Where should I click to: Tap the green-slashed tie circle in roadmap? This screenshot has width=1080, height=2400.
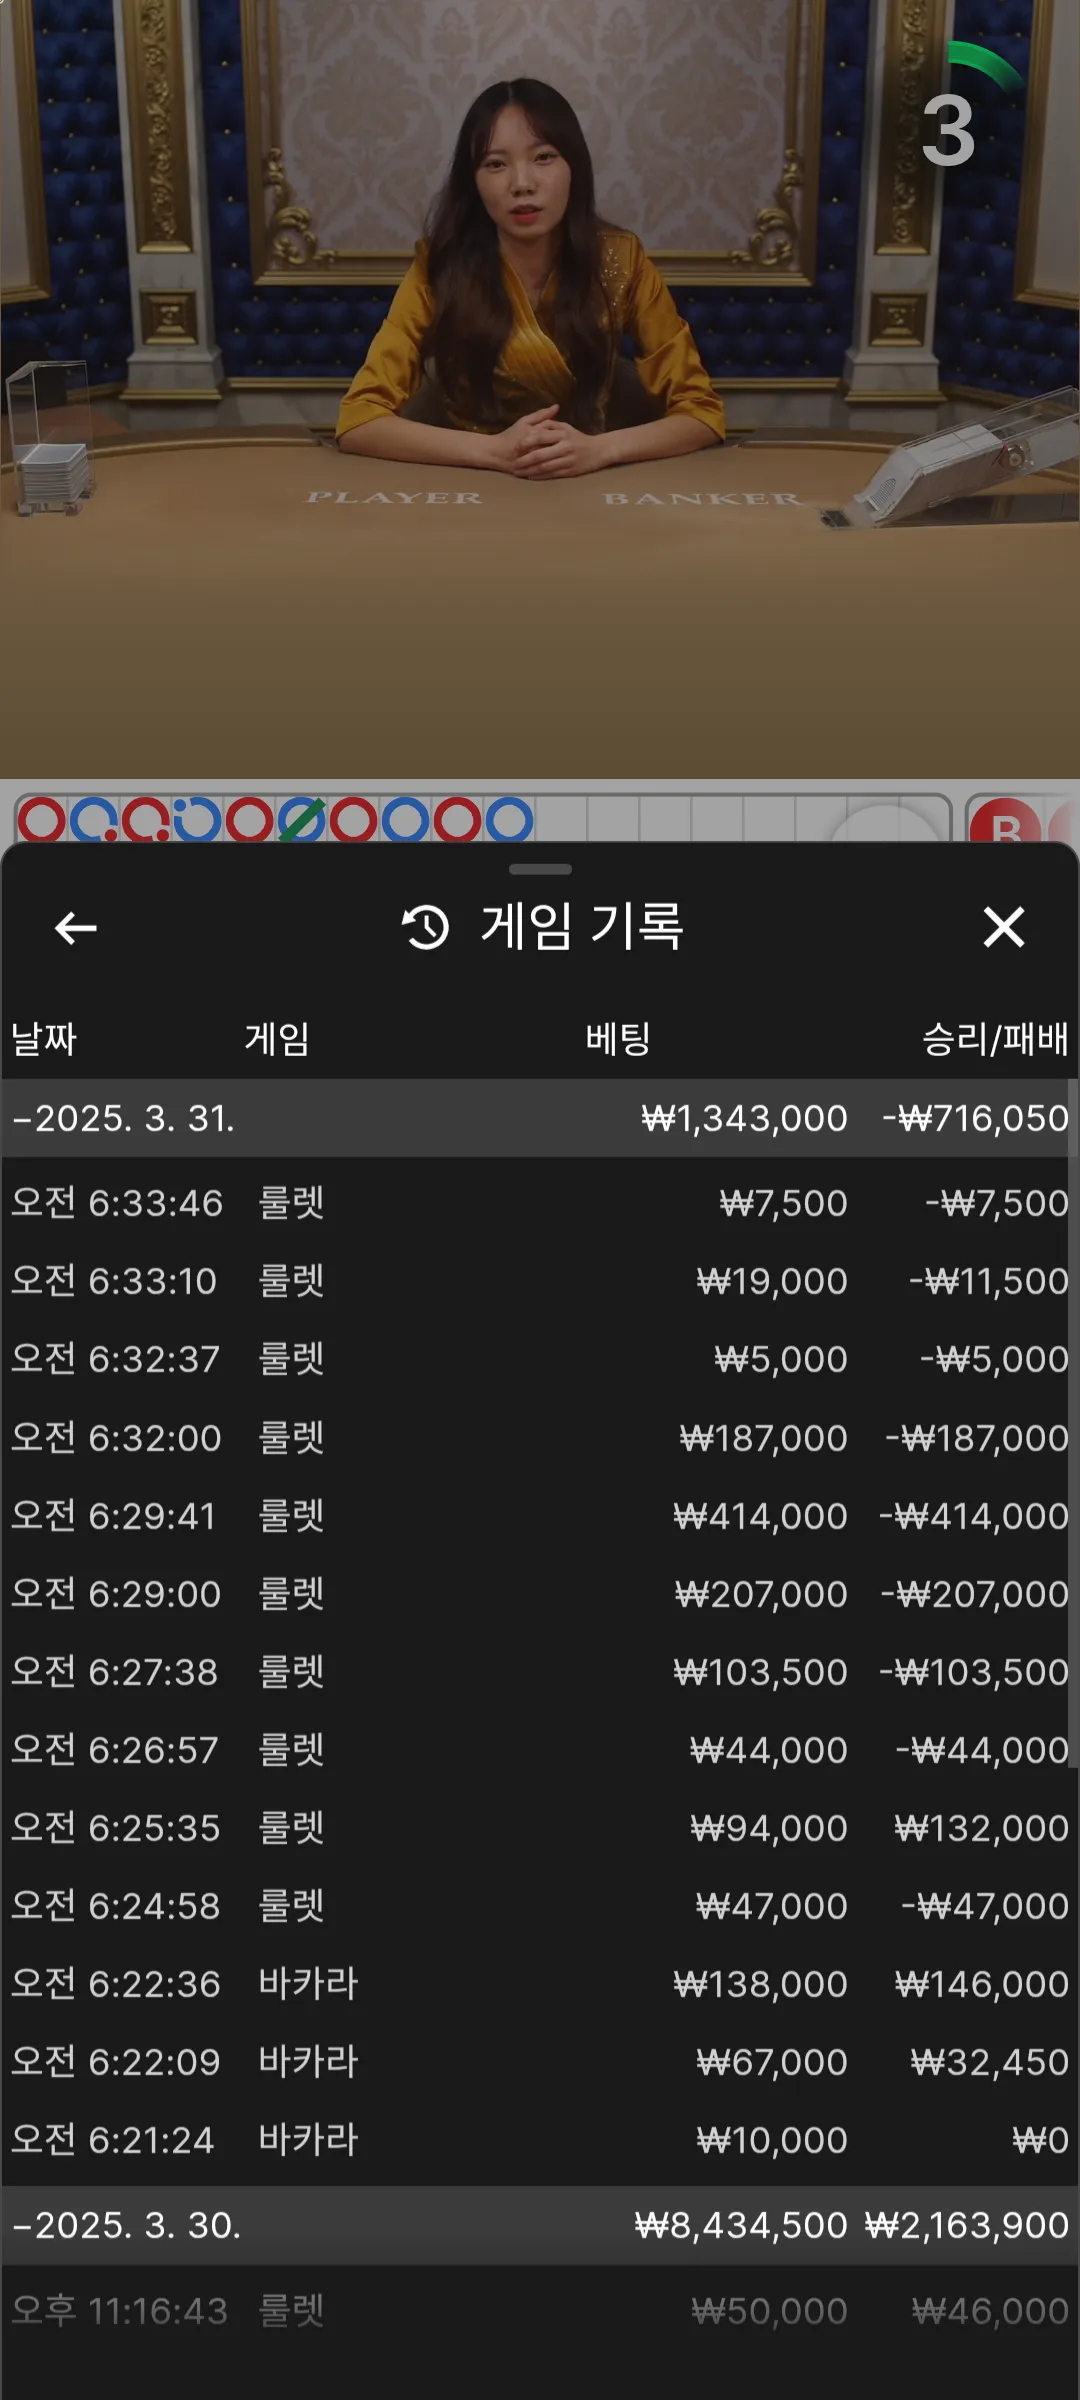(301, 820)
